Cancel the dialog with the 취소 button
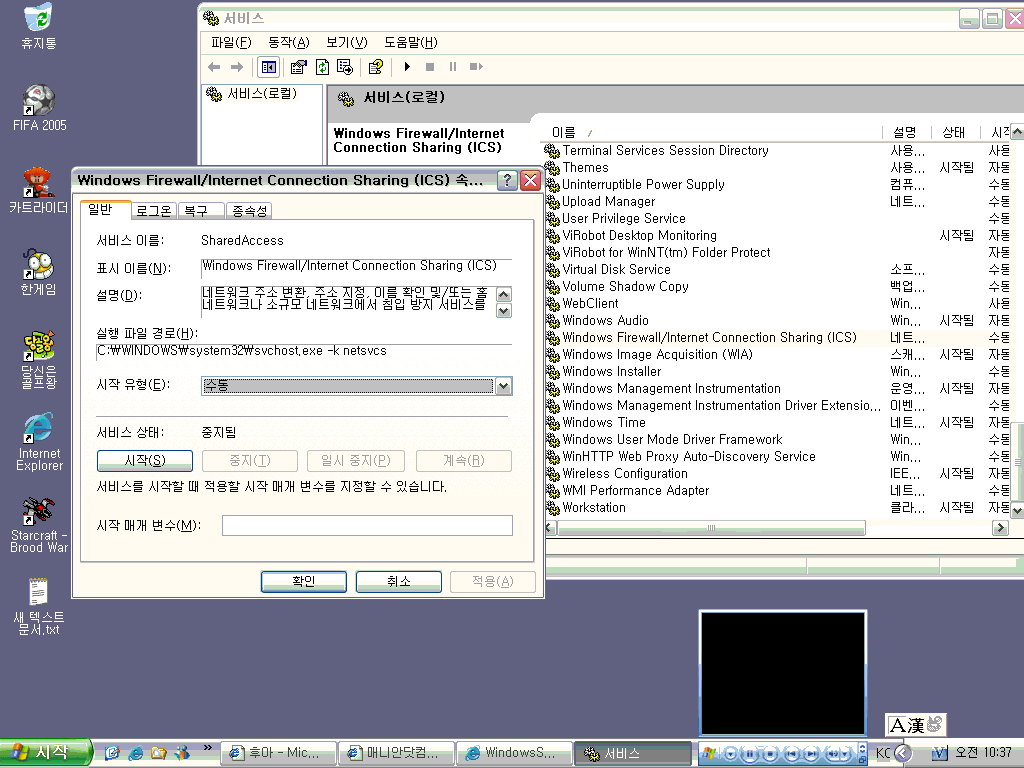The width and height of the screenshot is (1024, 768). point(398,581)
